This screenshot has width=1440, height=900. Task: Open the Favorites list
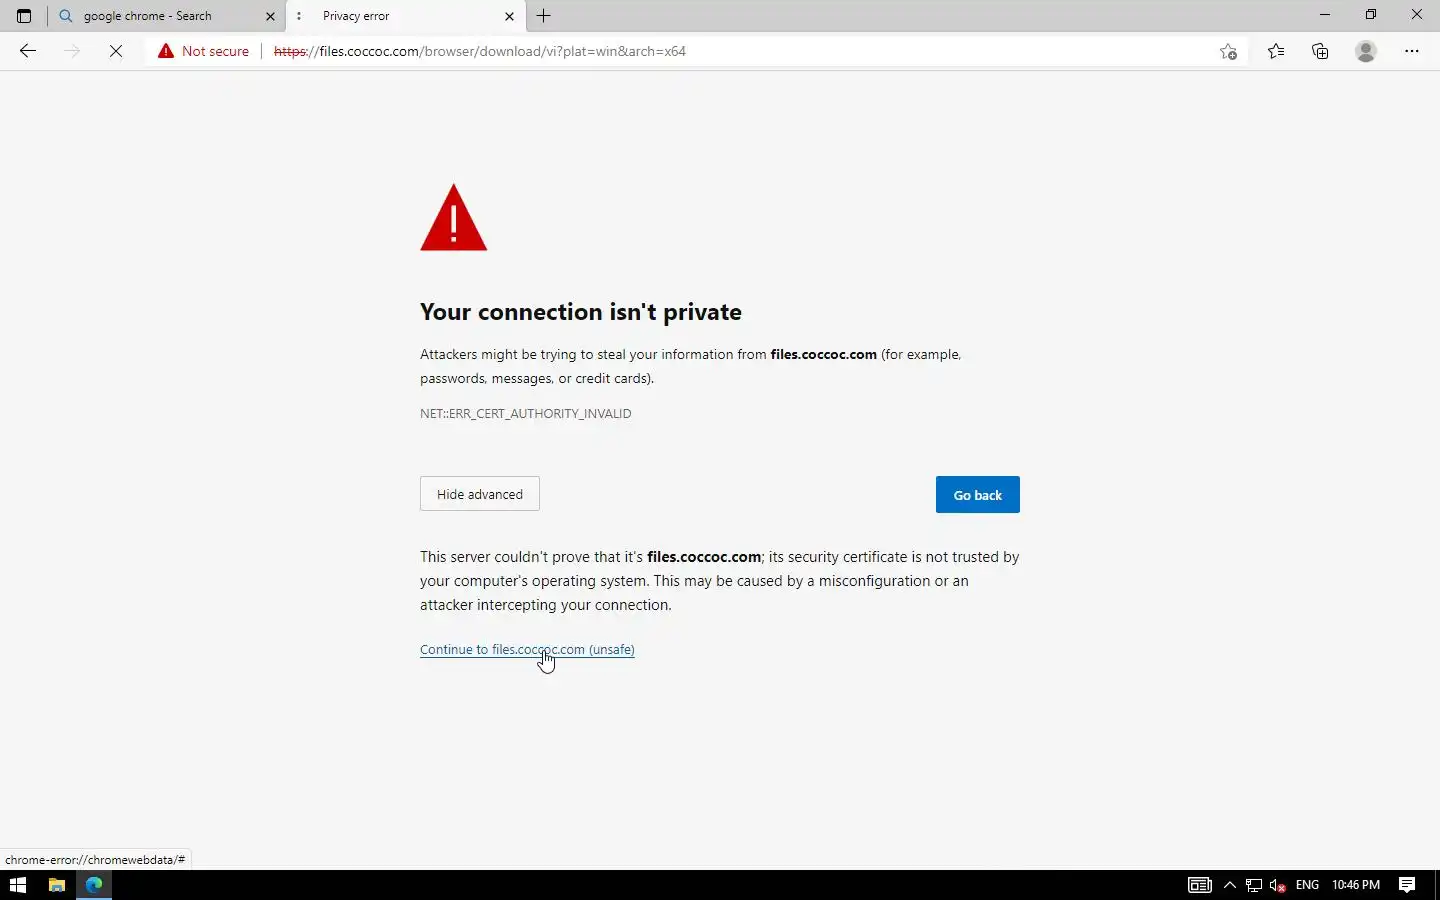tap(1276, 51)
